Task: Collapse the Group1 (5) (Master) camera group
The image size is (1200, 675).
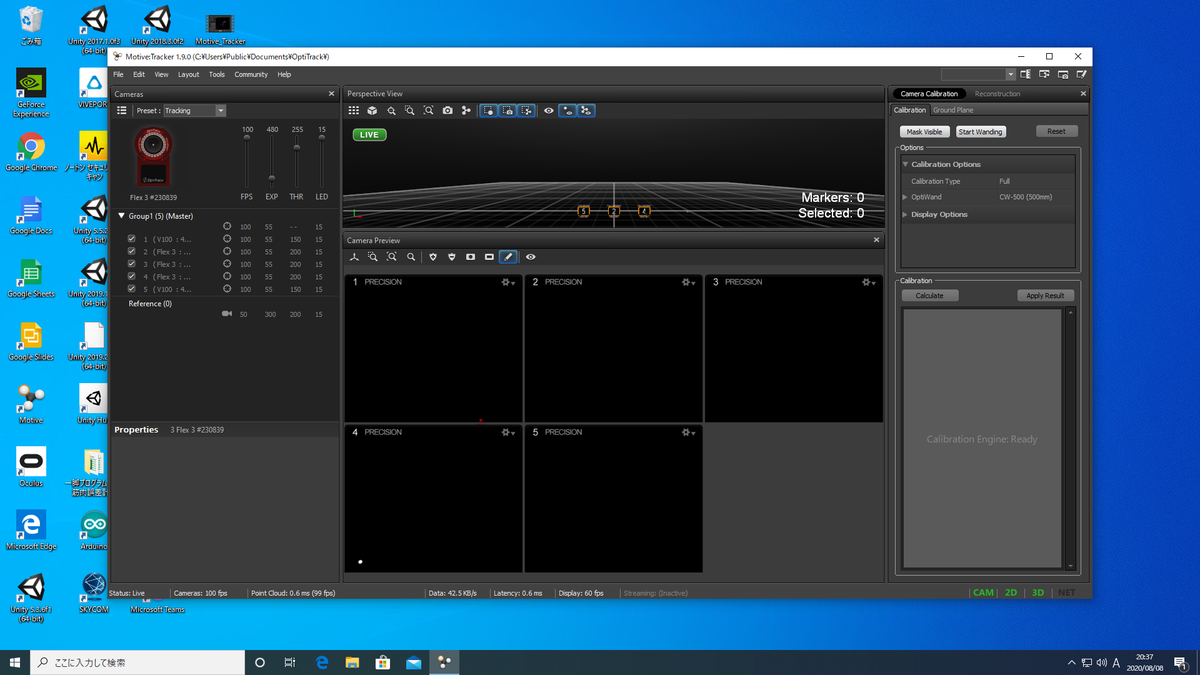Action: [122, 216]
